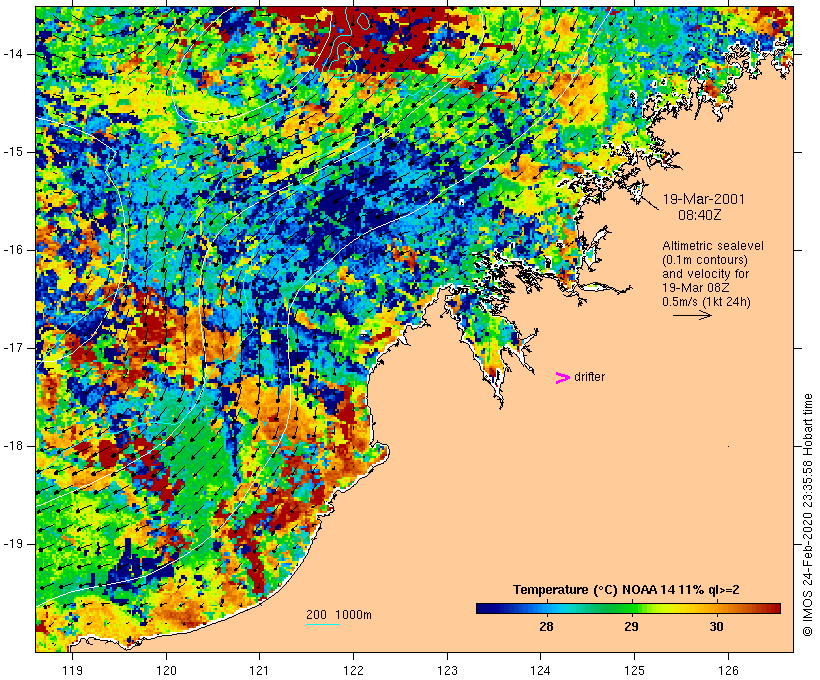Click the time text 08:40Z
Screen dimensions: 820x680
tap(700, 215)
